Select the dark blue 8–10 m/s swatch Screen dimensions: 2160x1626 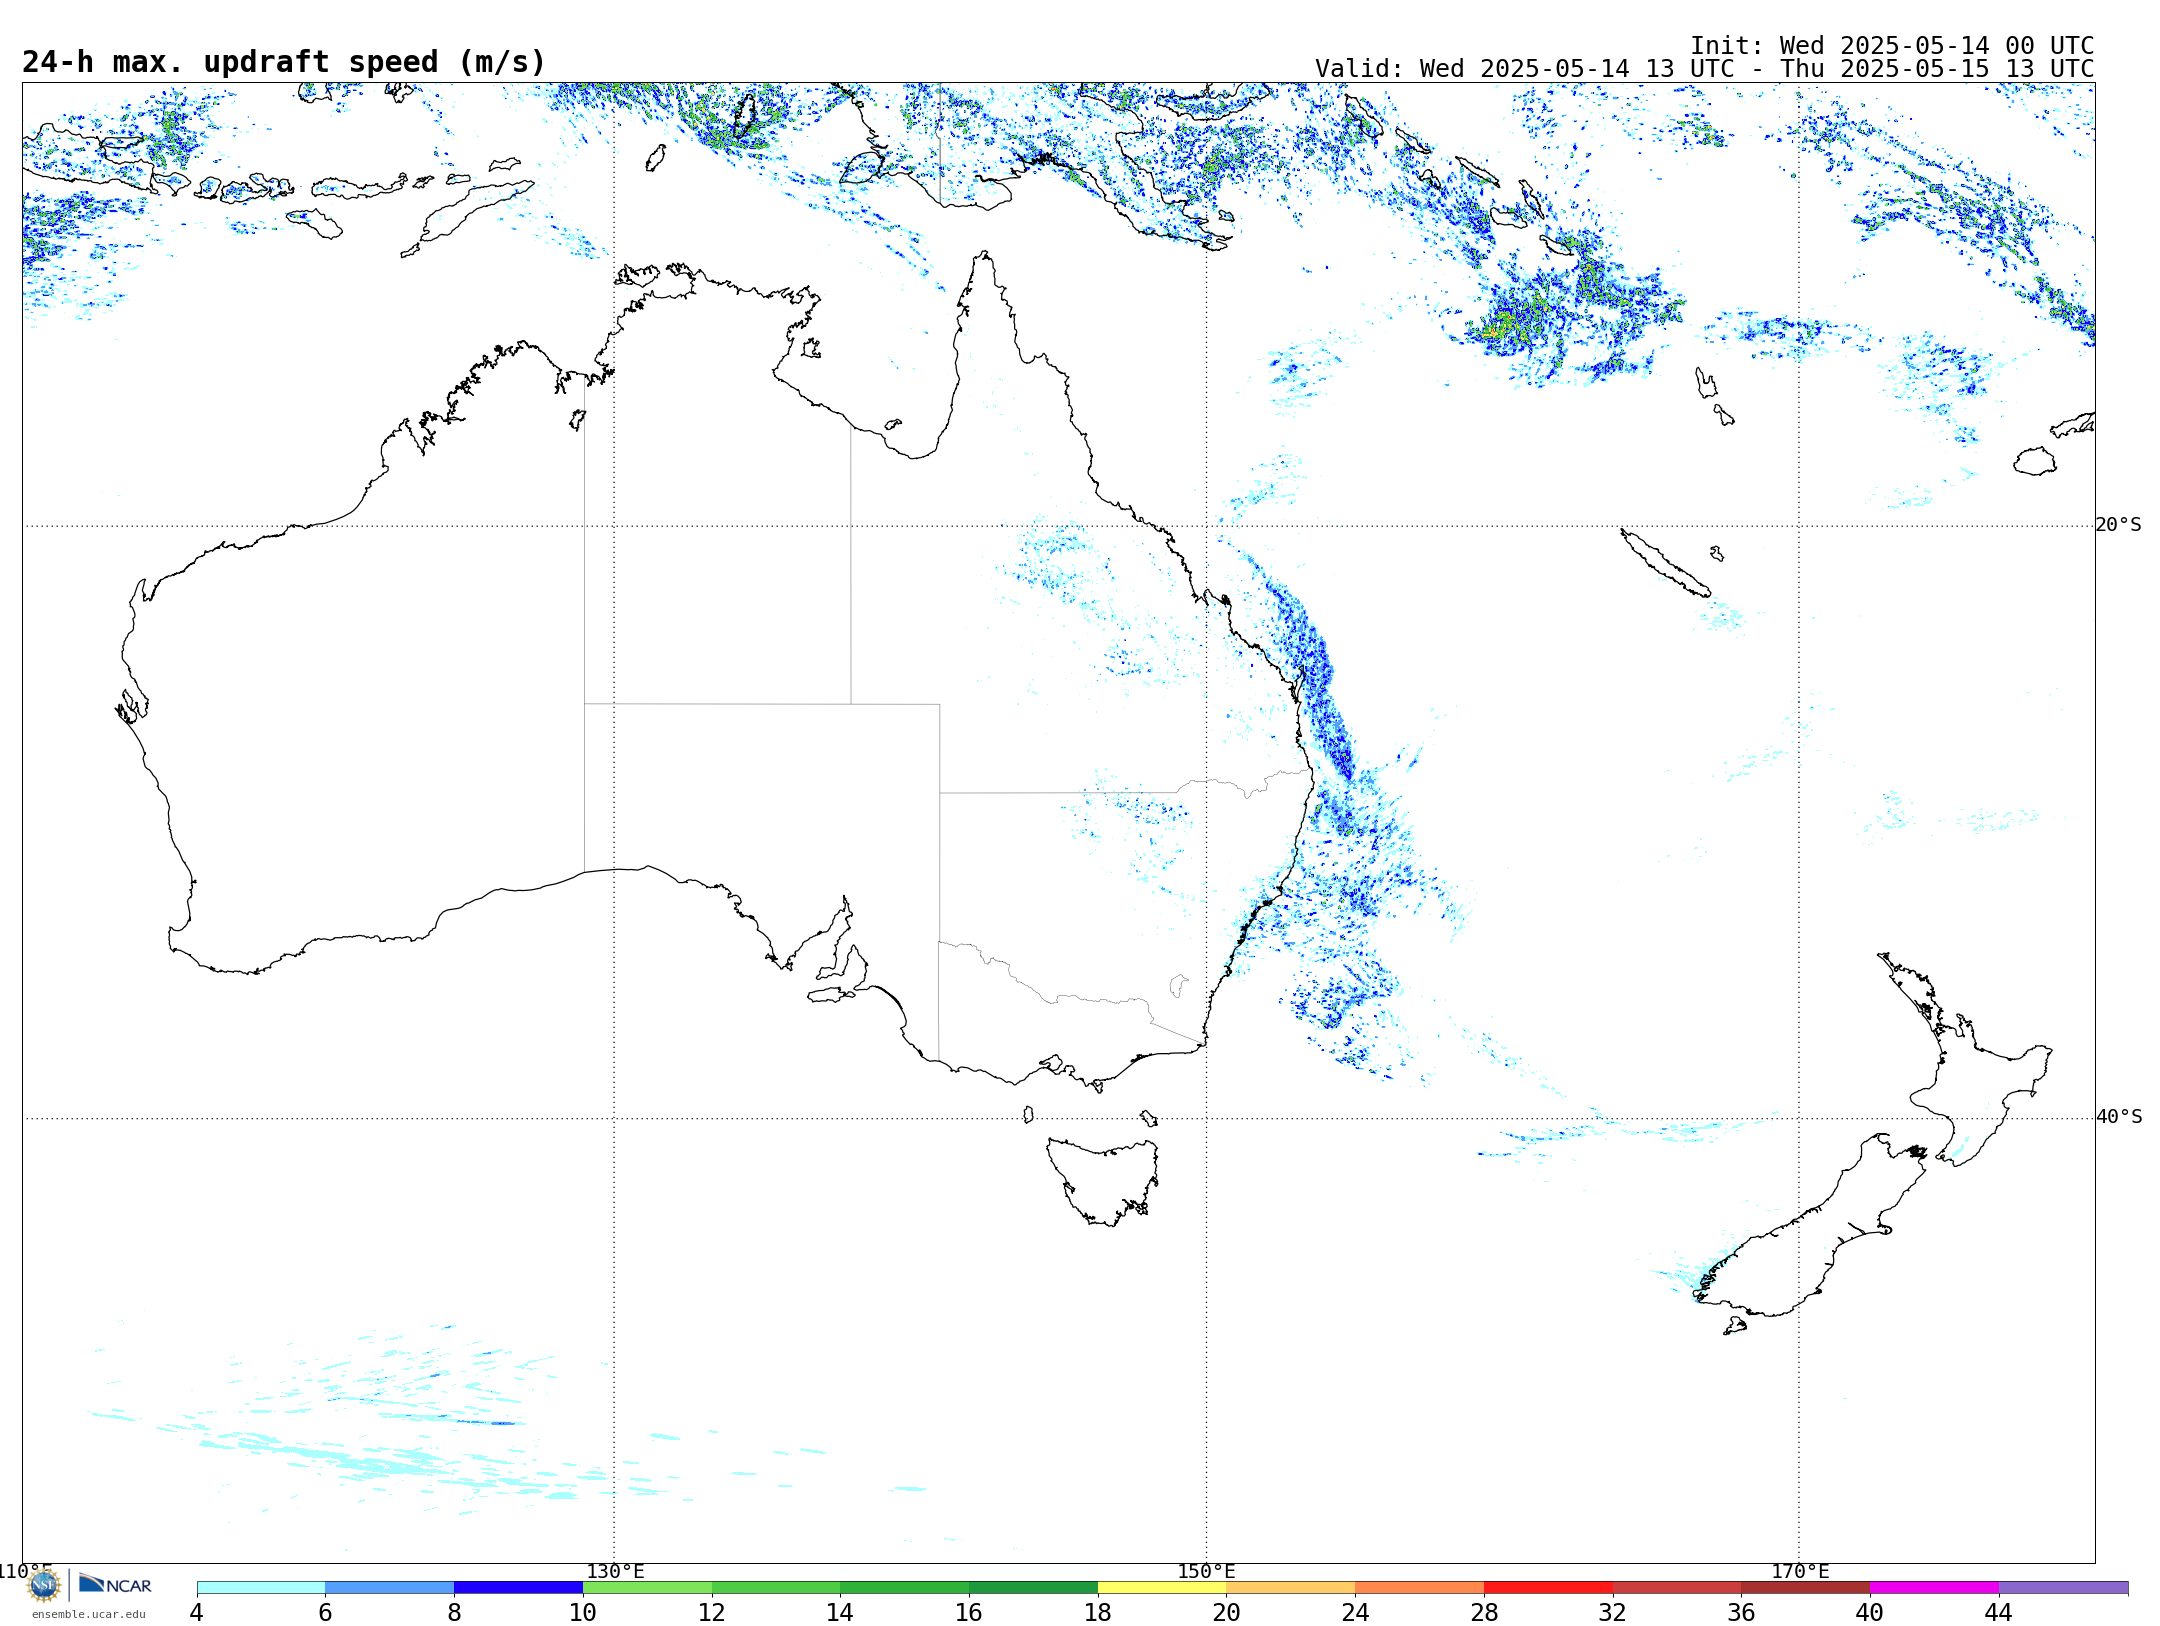[x=519, y=1588]
